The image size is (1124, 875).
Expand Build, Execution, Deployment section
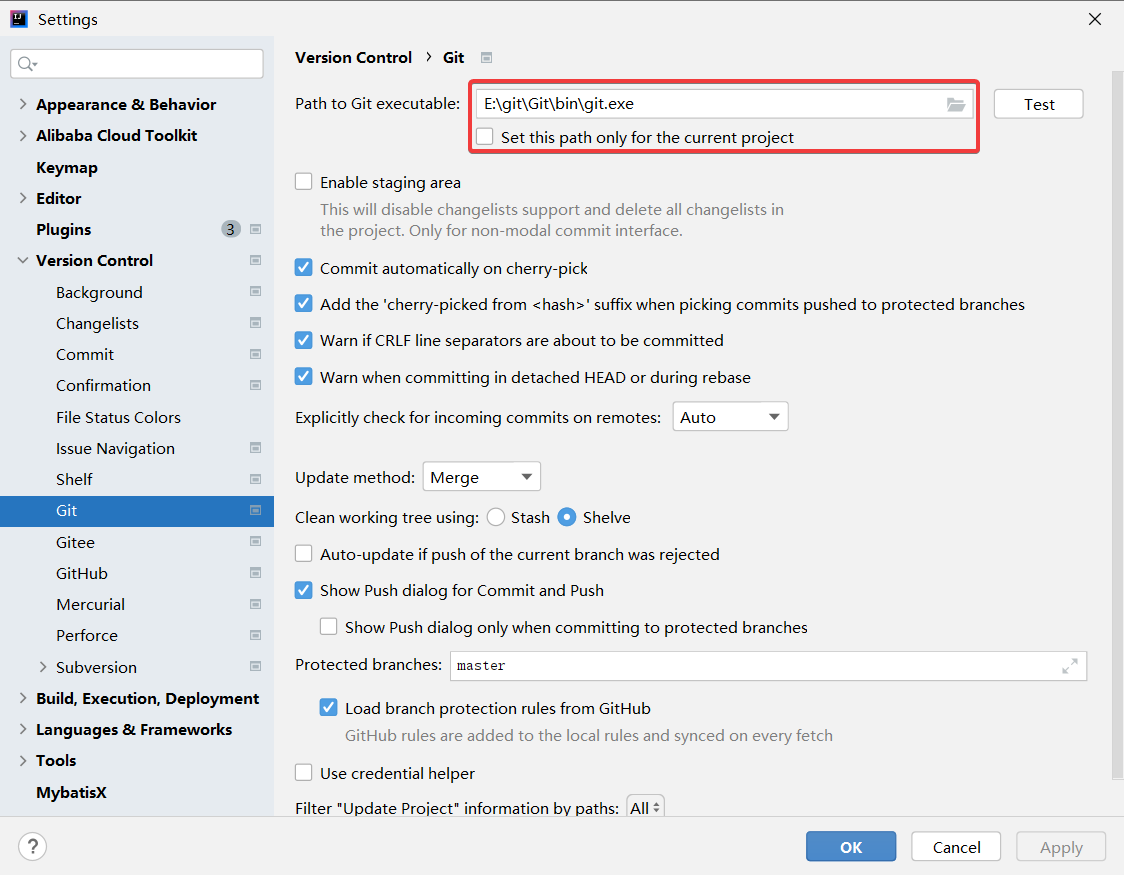pyautogui.click(x=23, y=698)
